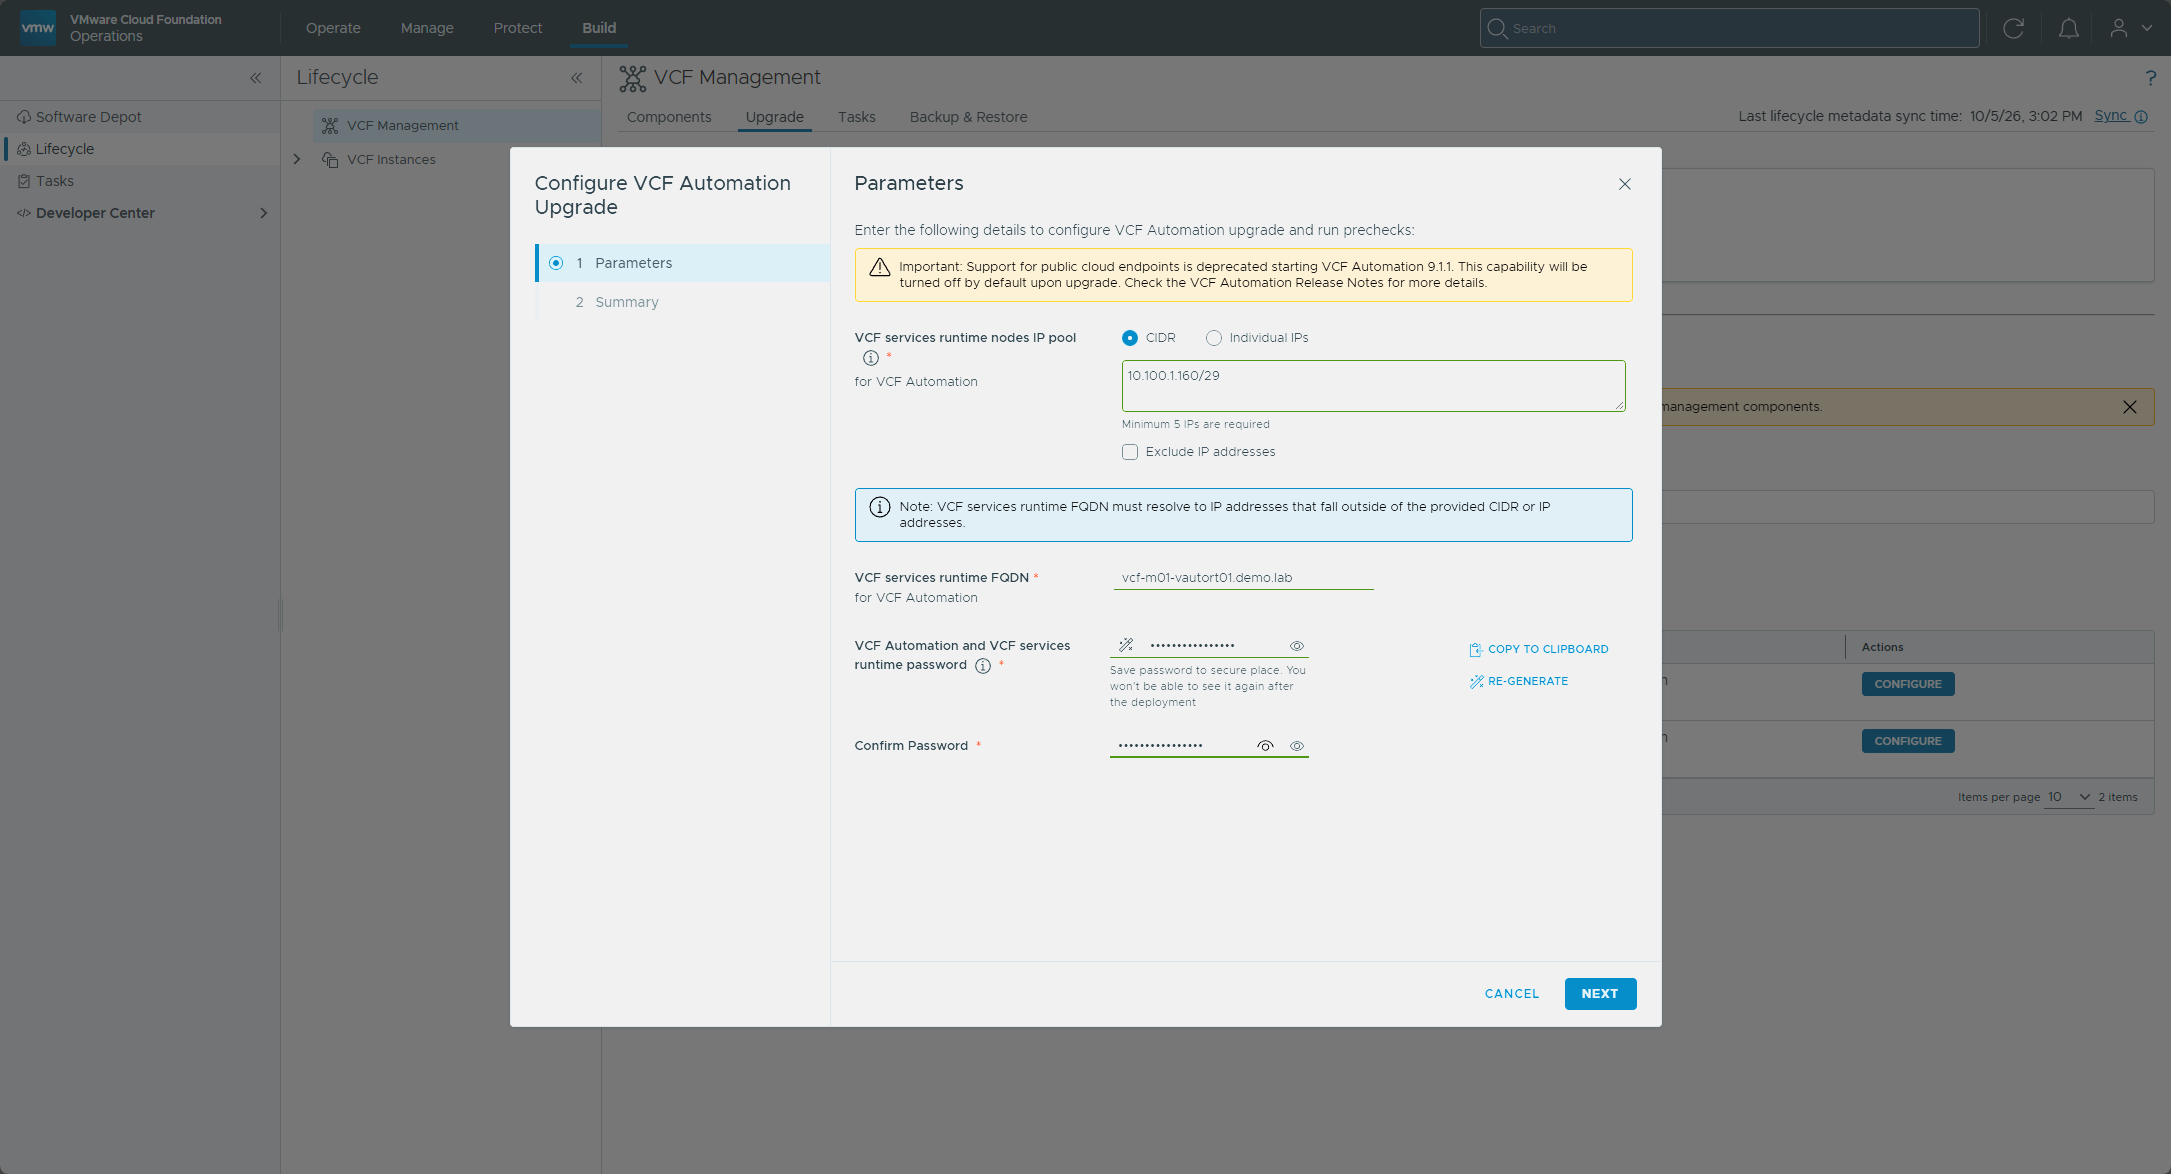Image resolution: width=2171 pixels, height=1174 pixels.
Task: Open the user account menu
Action: (x=2130, y=28)
